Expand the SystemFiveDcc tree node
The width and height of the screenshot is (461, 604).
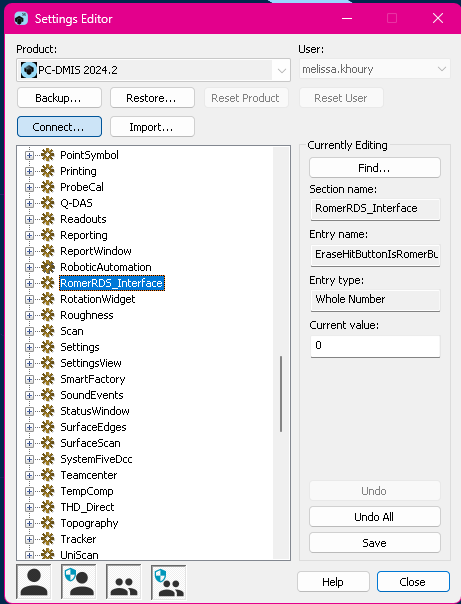click(x=29, y=459)
